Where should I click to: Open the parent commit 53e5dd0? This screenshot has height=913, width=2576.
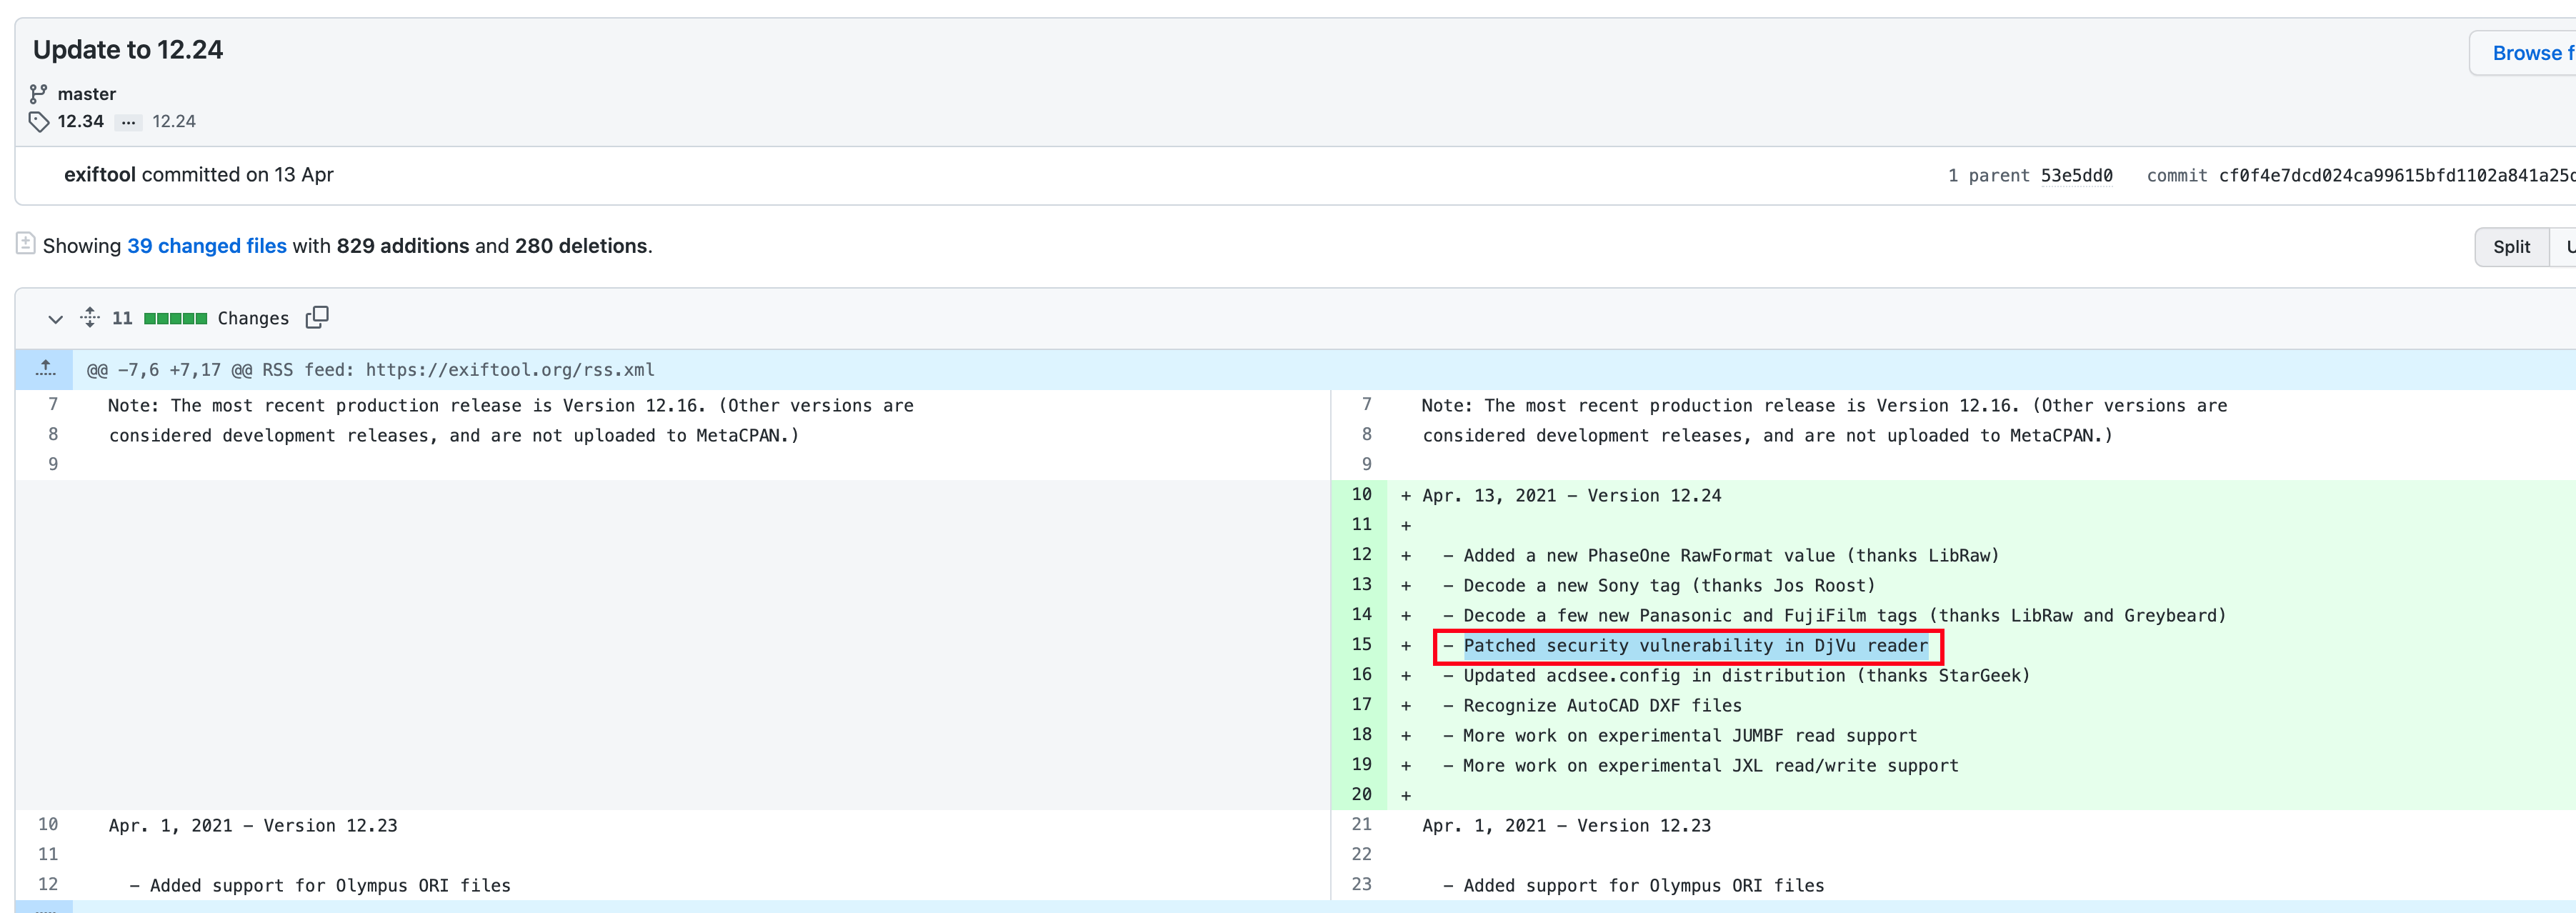(2076, 176)
